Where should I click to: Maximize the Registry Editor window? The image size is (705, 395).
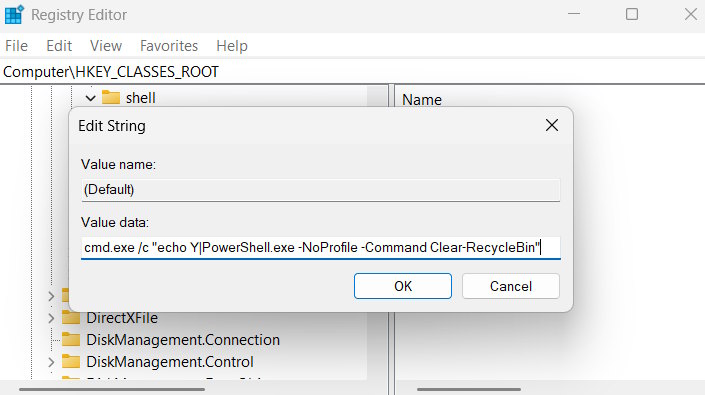(x=632, y=14)
